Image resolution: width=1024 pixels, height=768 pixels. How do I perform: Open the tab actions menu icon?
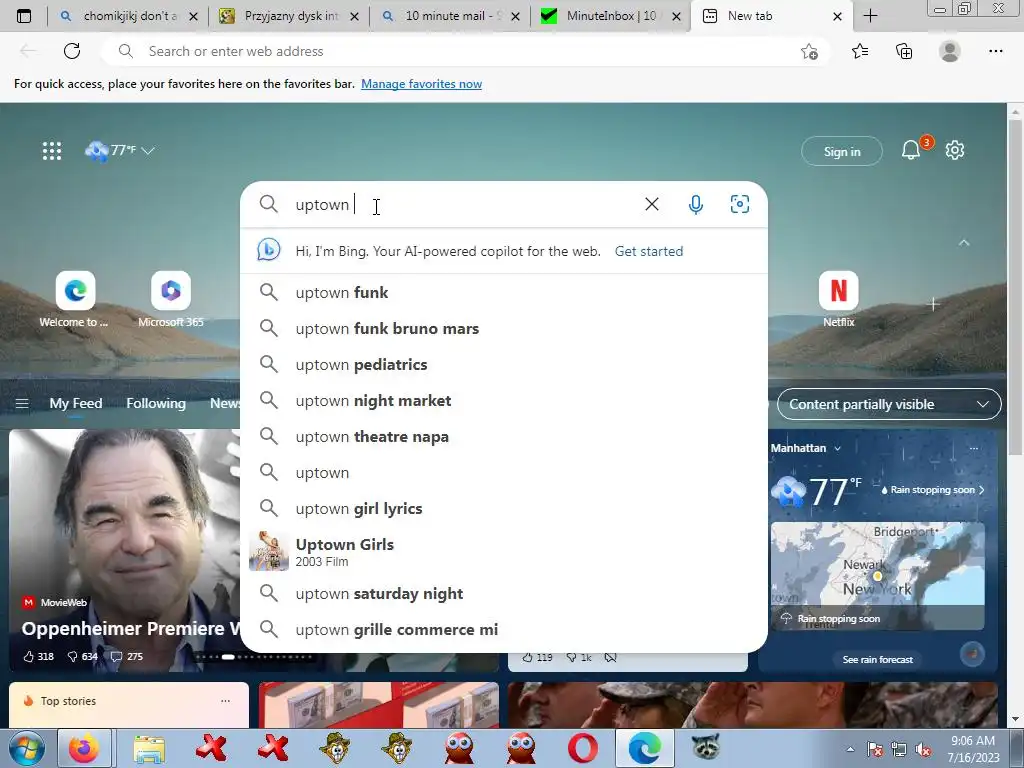click(24, 16)
